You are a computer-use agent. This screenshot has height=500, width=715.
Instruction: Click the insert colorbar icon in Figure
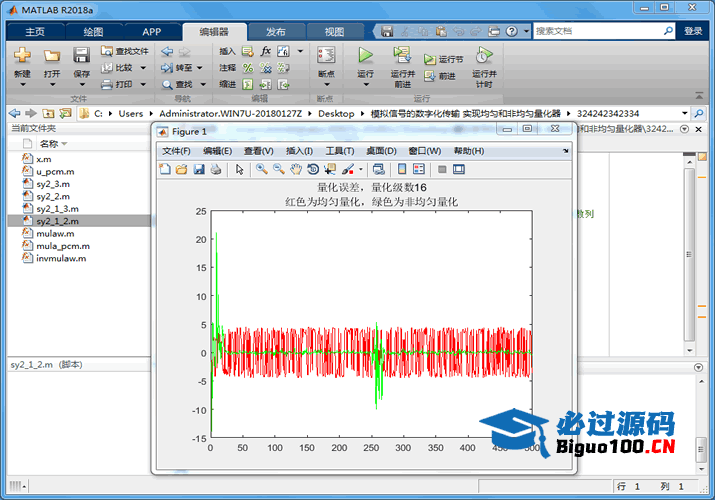coord(402,170)
